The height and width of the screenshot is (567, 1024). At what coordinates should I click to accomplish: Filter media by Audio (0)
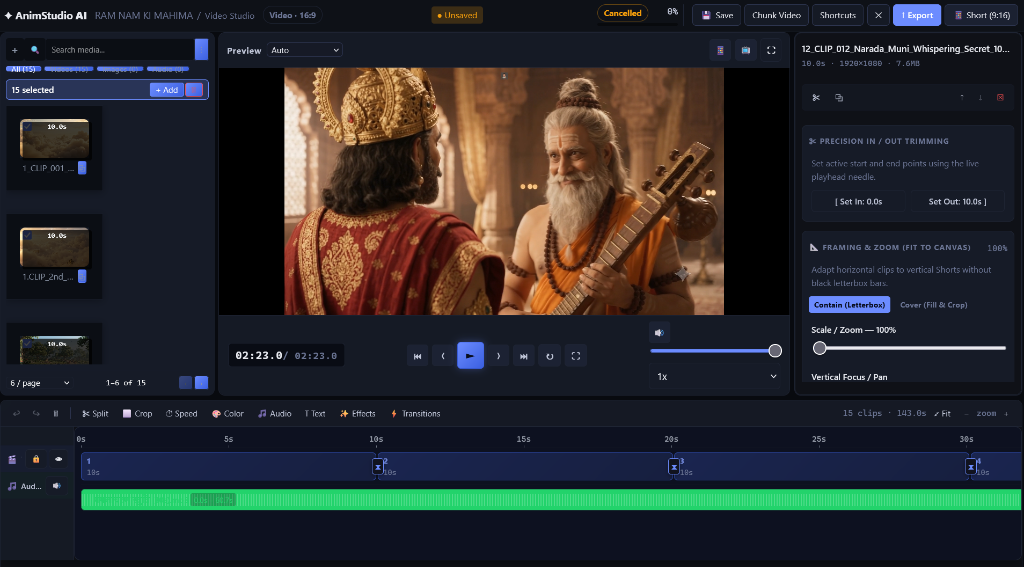click(168, 69)
